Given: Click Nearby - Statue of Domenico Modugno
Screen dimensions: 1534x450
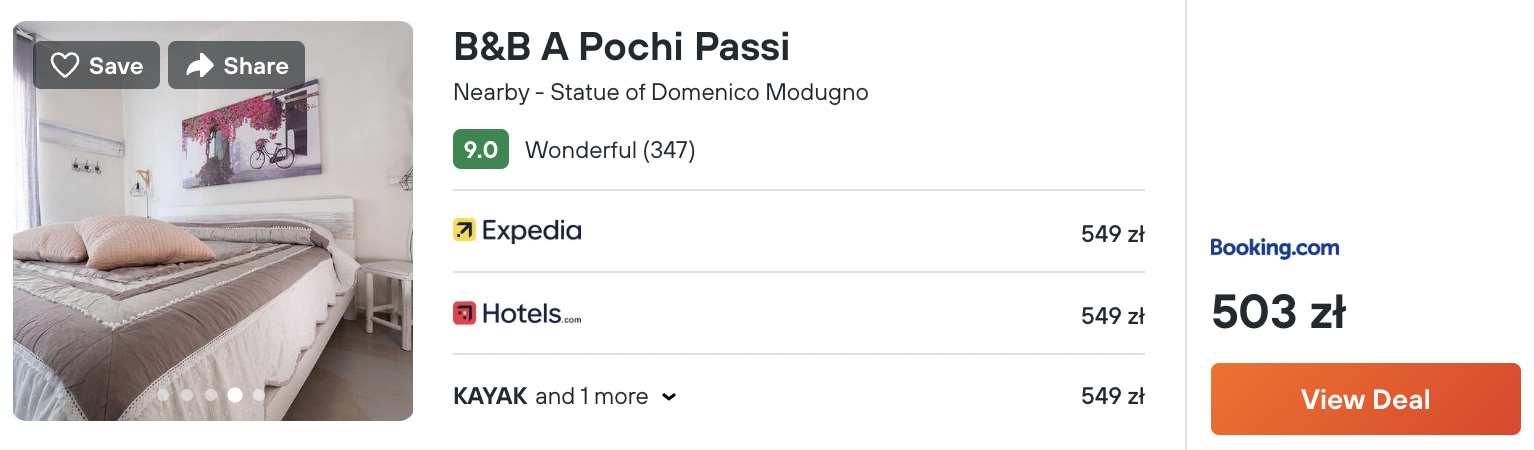Looking at the screenshot, I should click(x=661, y=93).
